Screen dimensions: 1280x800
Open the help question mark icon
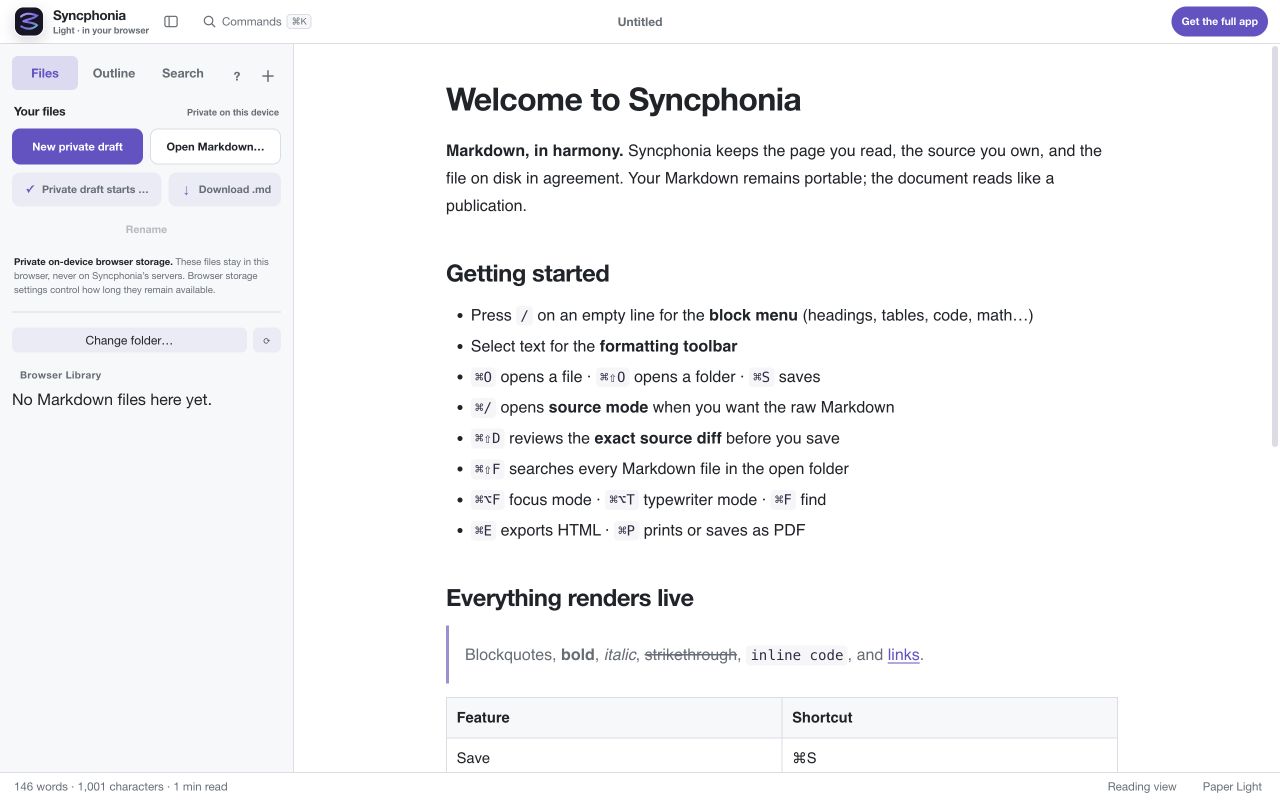[237, 76]
